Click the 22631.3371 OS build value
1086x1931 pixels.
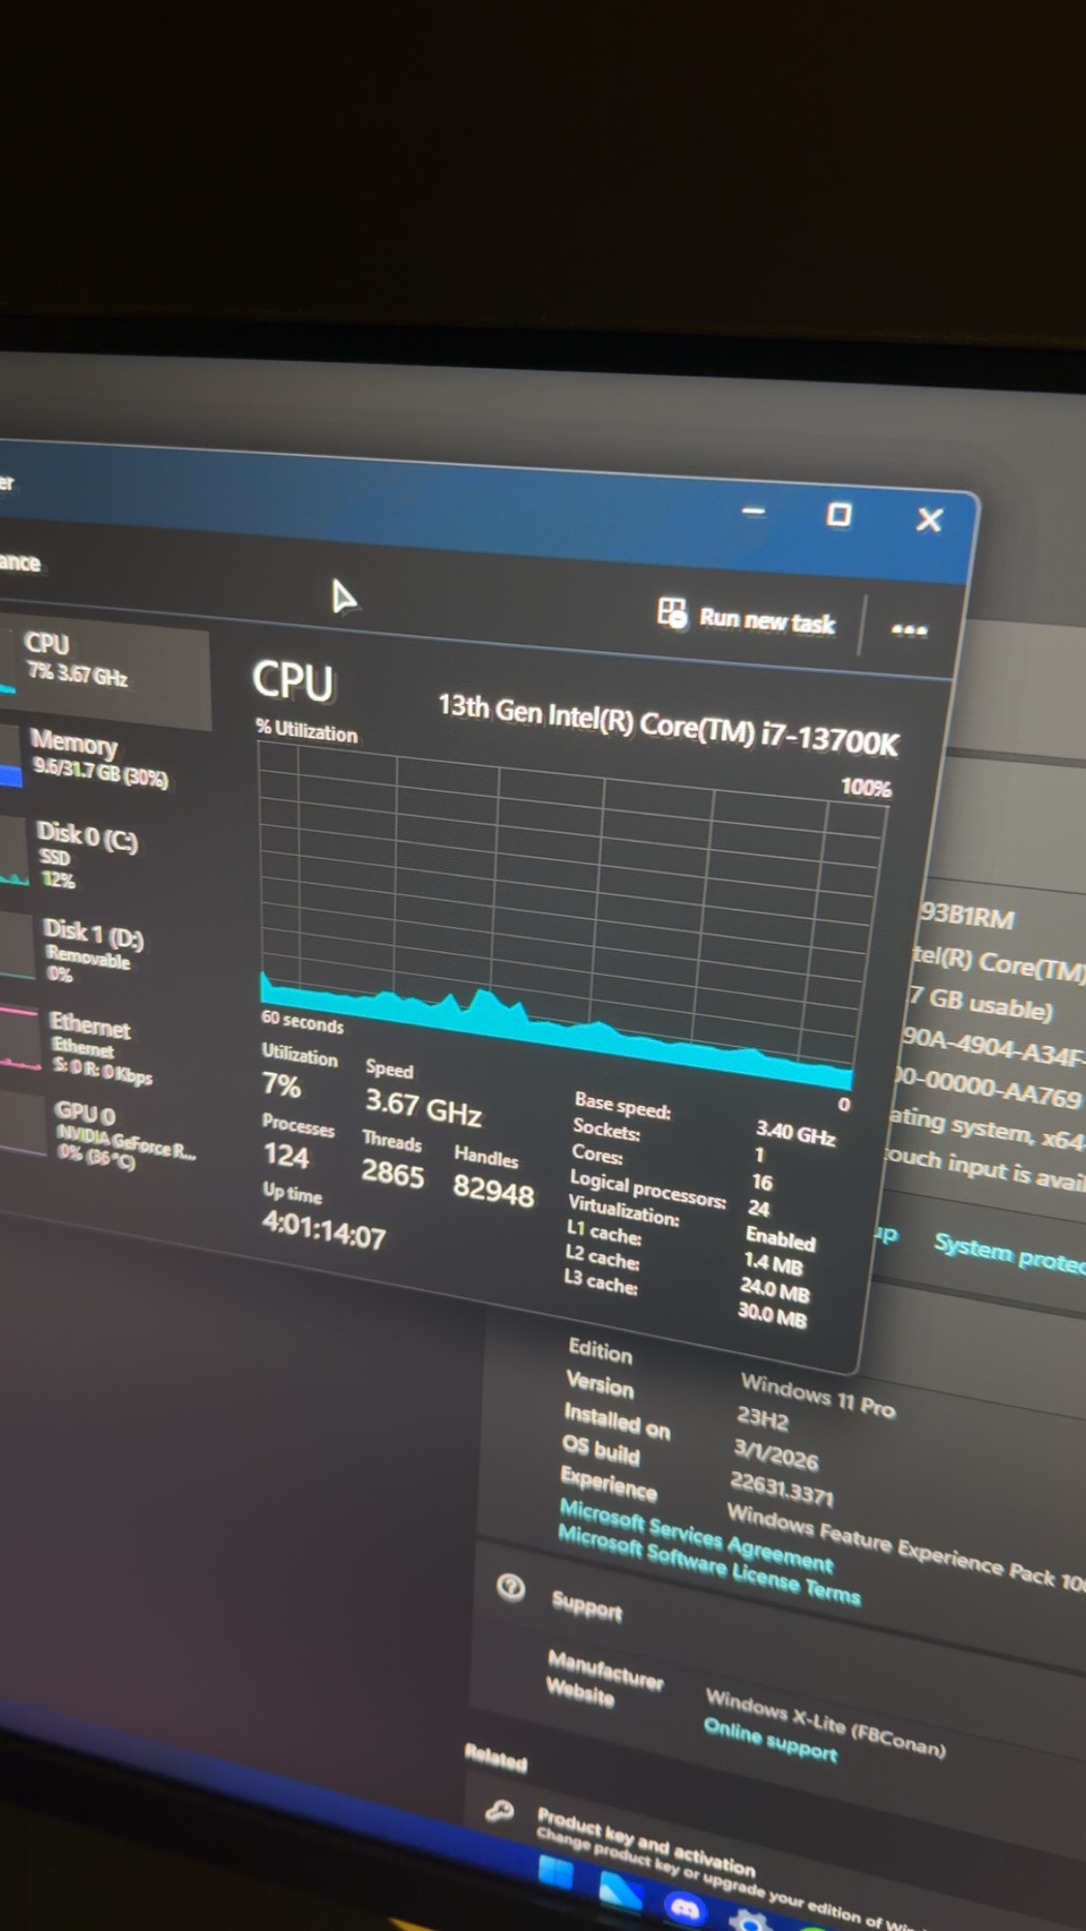(x=781, y=1488)
